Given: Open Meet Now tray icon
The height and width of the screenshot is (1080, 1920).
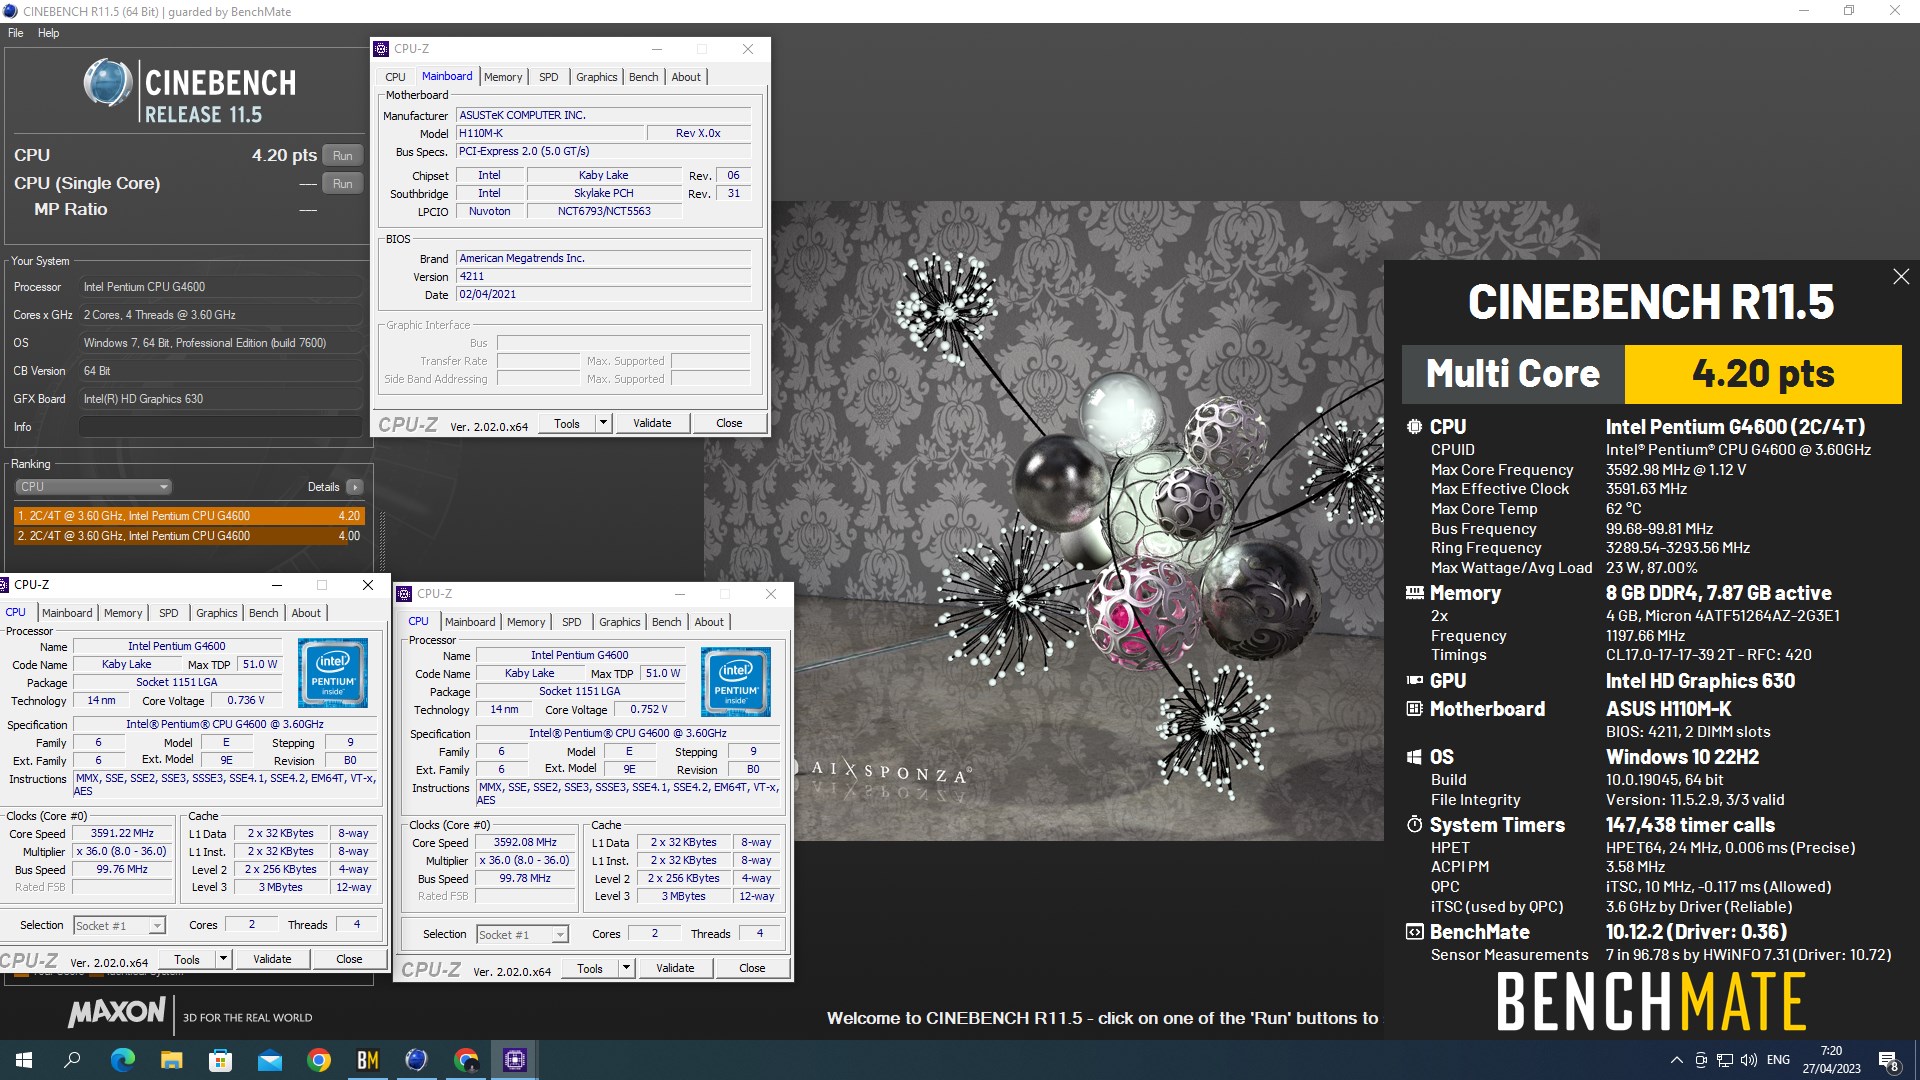Looking at the screenshot, I should pos(1701,1060).
